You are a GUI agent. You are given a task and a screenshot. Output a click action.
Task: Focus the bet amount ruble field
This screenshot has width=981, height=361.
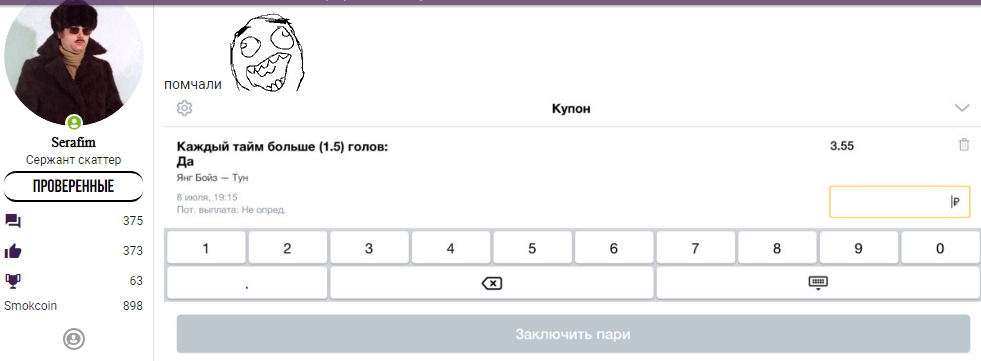pyautogui.click(x=900, y=201)
